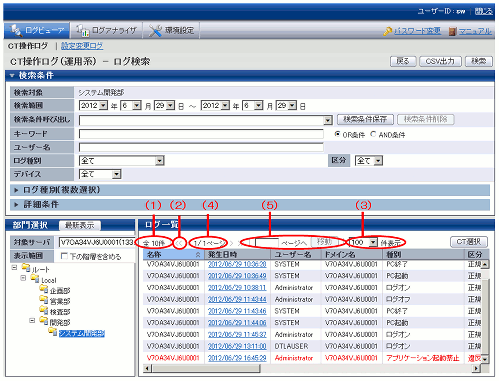Click the 企画部 folder icon

[44, 289]
